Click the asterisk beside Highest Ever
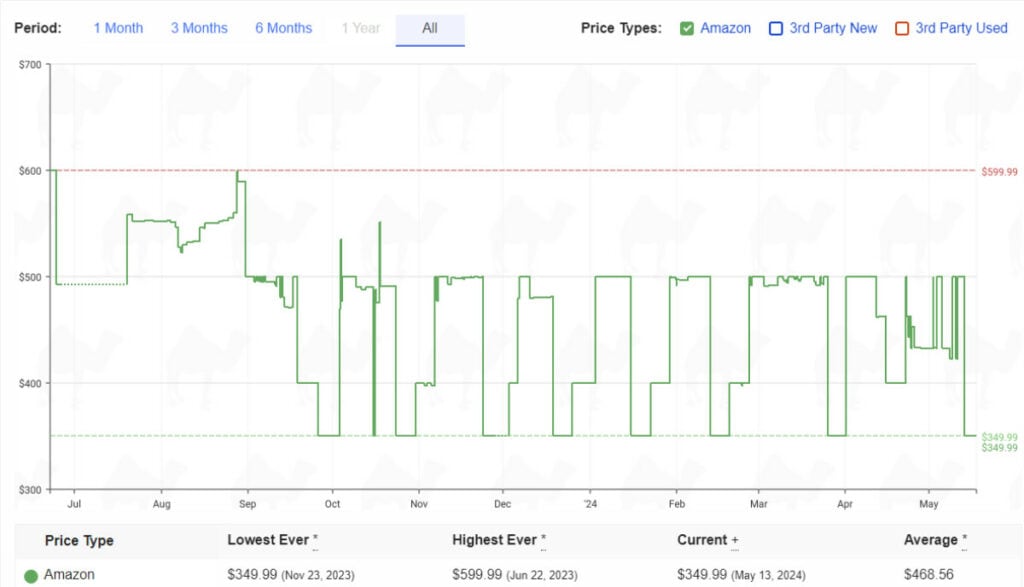The width and height of the screenshot is (1024, 587). [x=544, y=540]
